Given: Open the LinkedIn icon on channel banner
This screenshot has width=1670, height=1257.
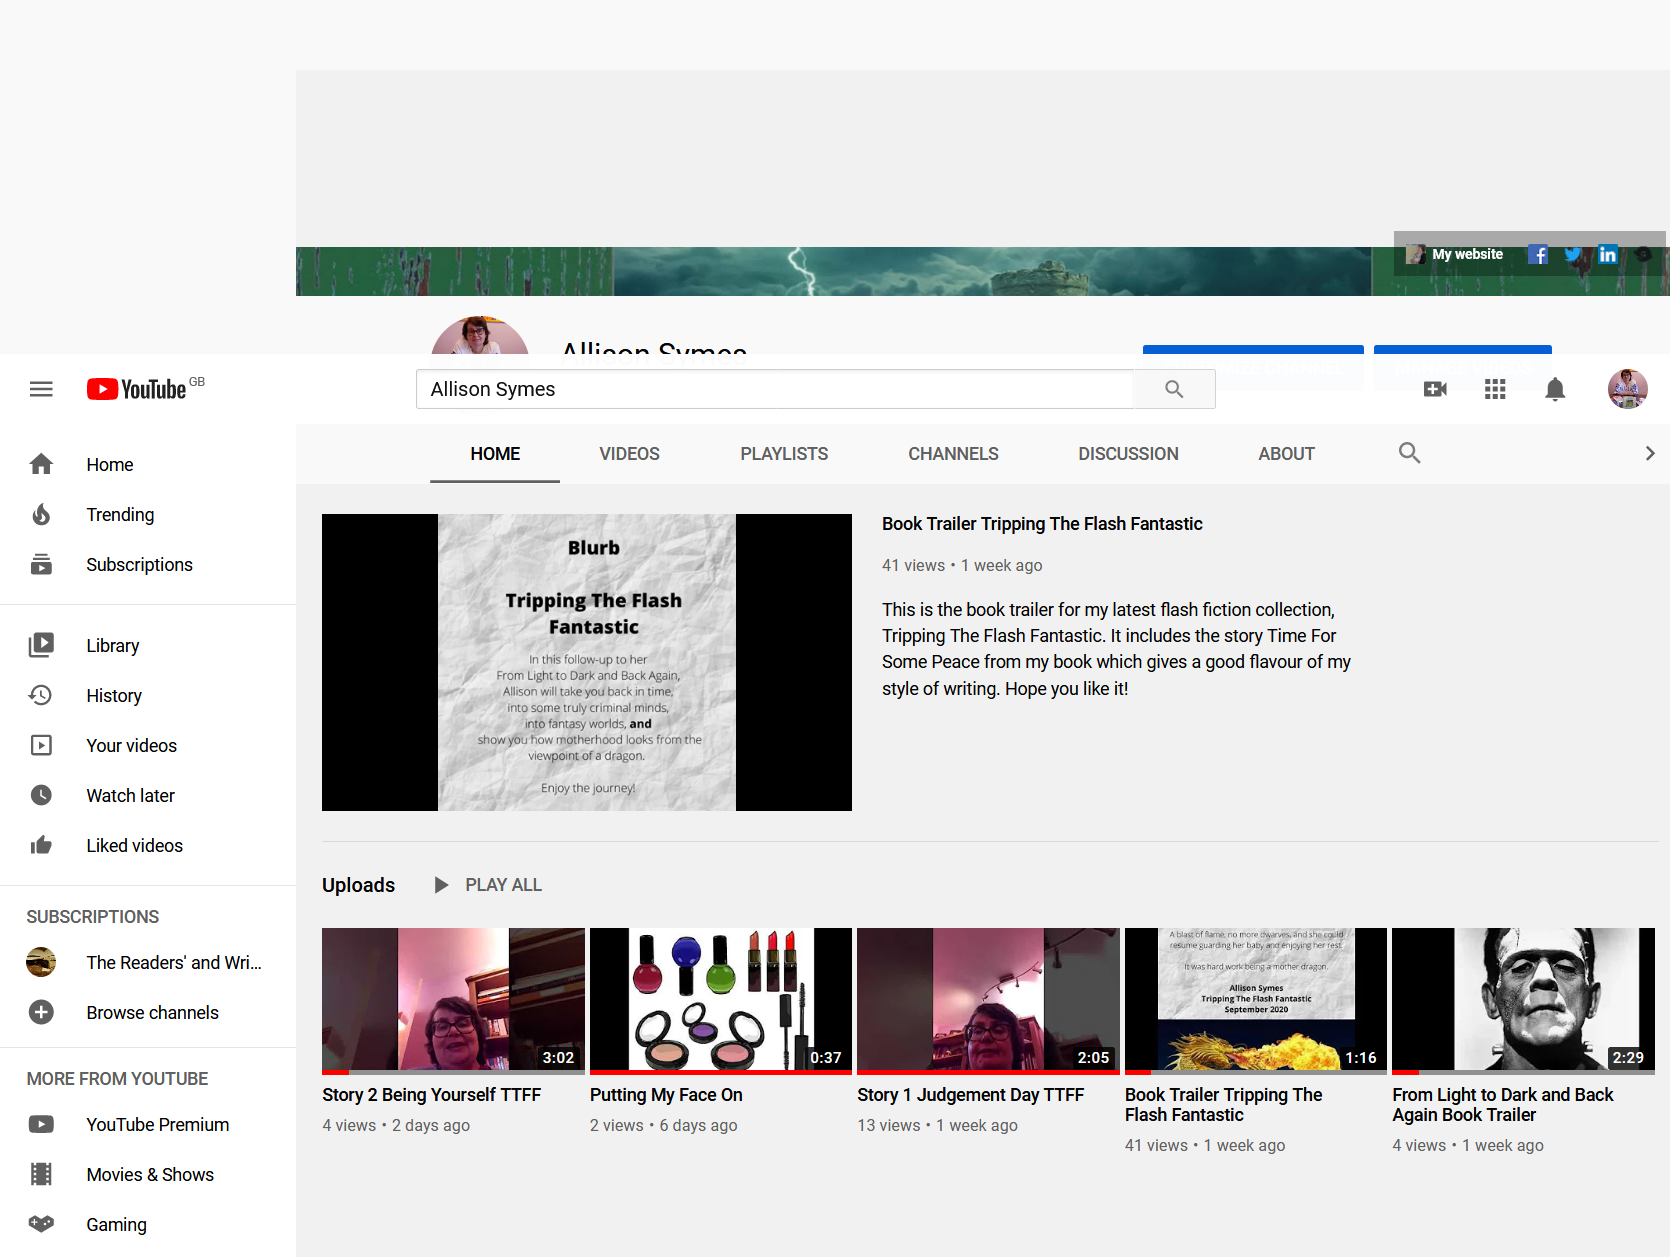Looking at the screenshot, I should click(1607, 254).
